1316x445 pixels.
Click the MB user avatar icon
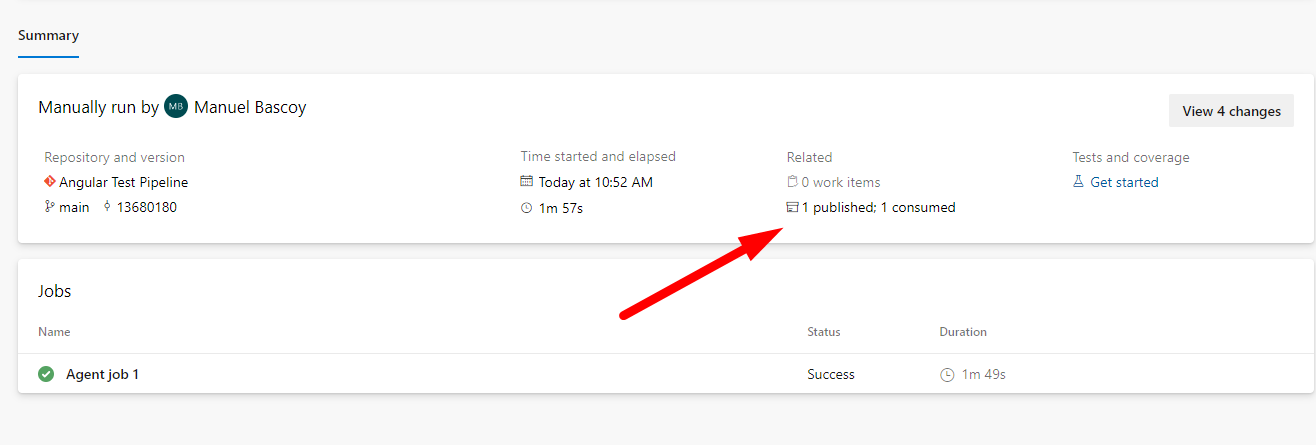176,107
